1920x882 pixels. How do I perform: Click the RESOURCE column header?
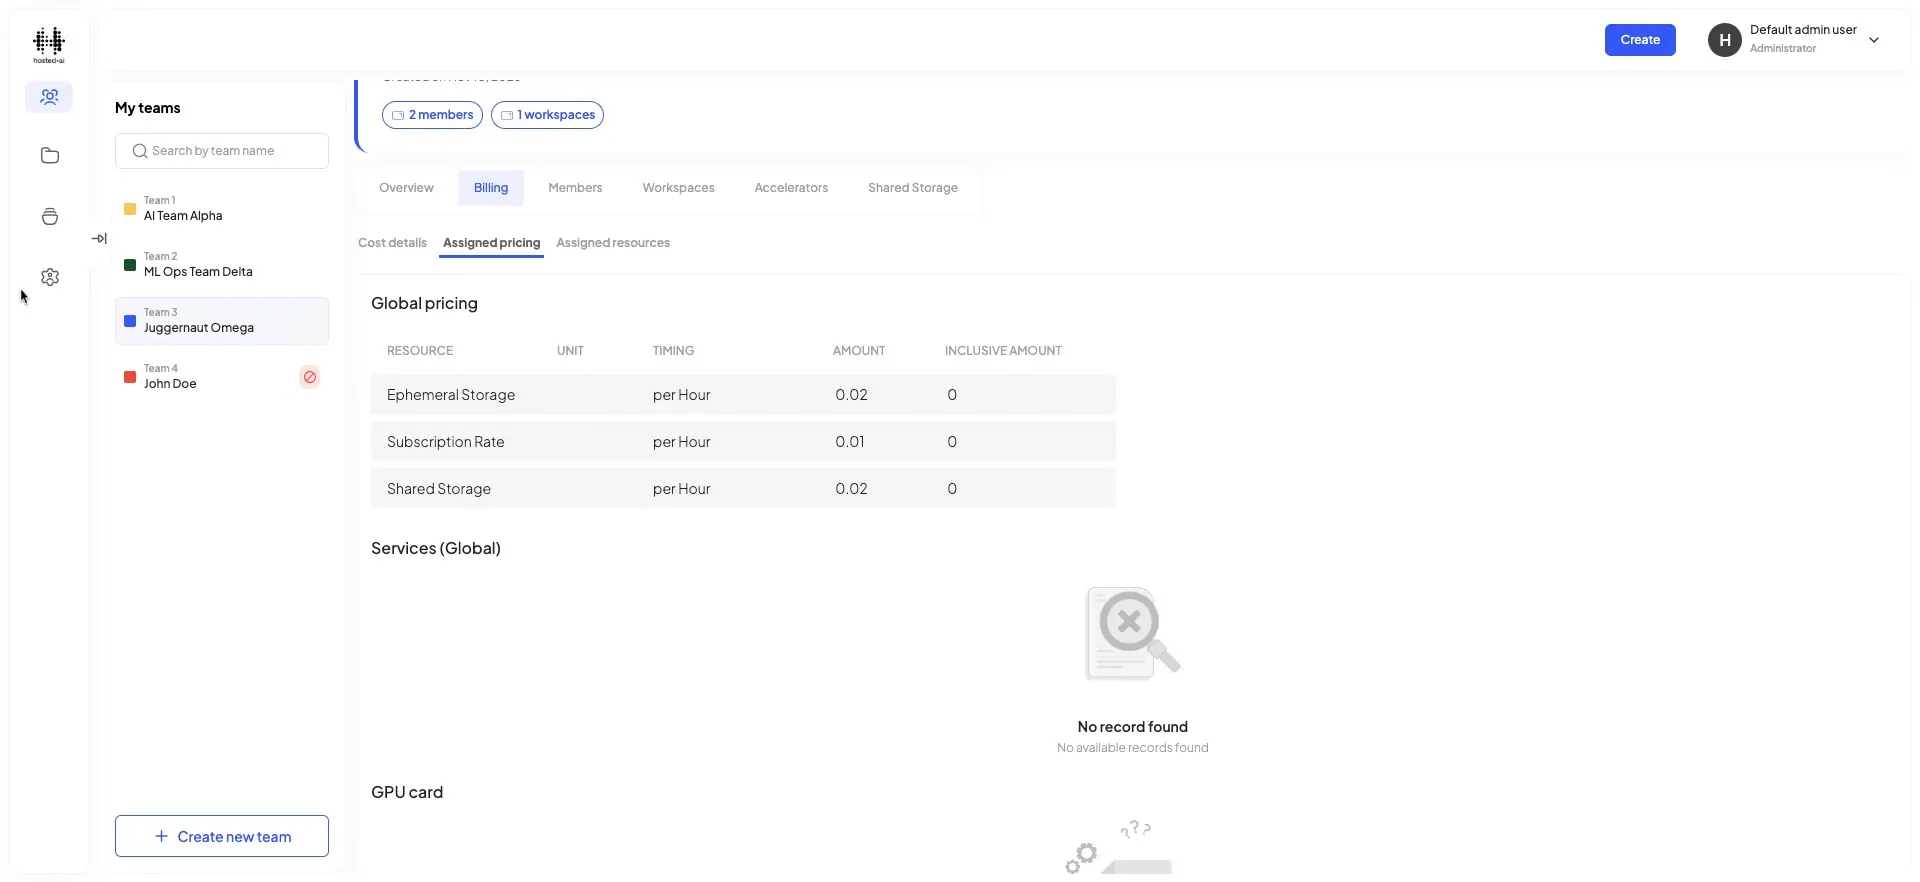(420, 351)
